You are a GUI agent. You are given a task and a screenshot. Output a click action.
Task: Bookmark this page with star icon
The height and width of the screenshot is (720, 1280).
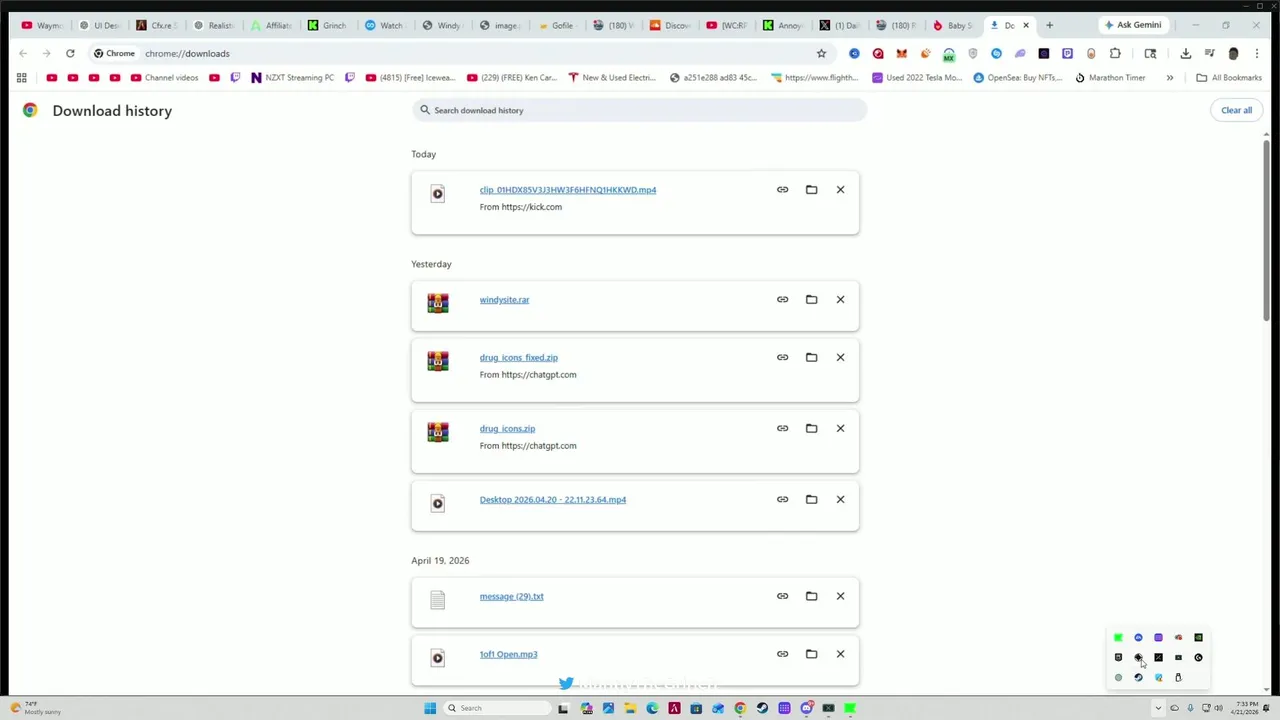tap(821, 53)
